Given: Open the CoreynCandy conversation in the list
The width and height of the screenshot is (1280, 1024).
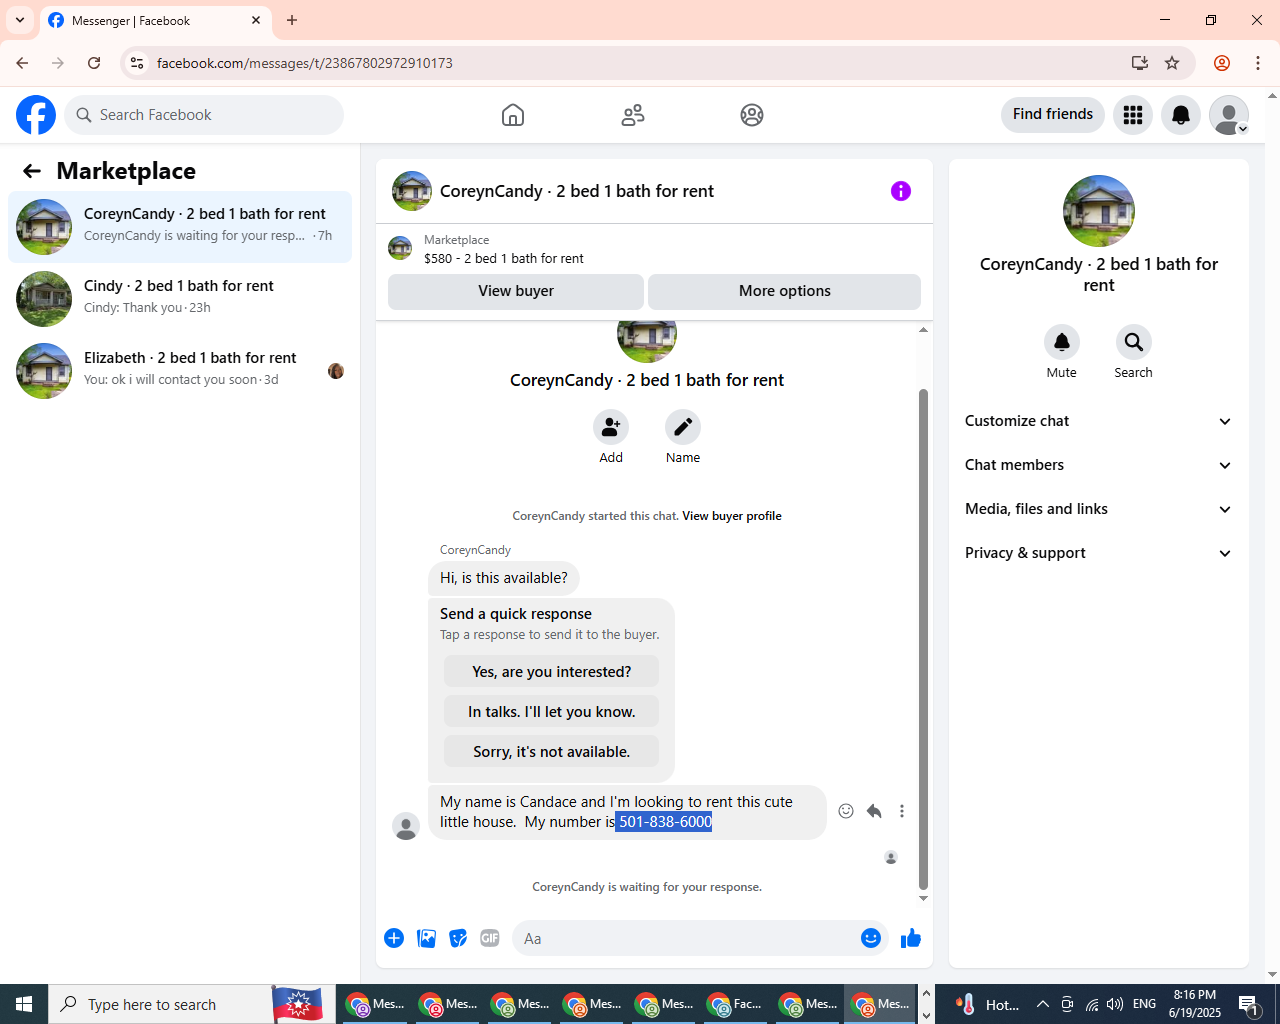Looking at the screenshot, I should (180, 227).
